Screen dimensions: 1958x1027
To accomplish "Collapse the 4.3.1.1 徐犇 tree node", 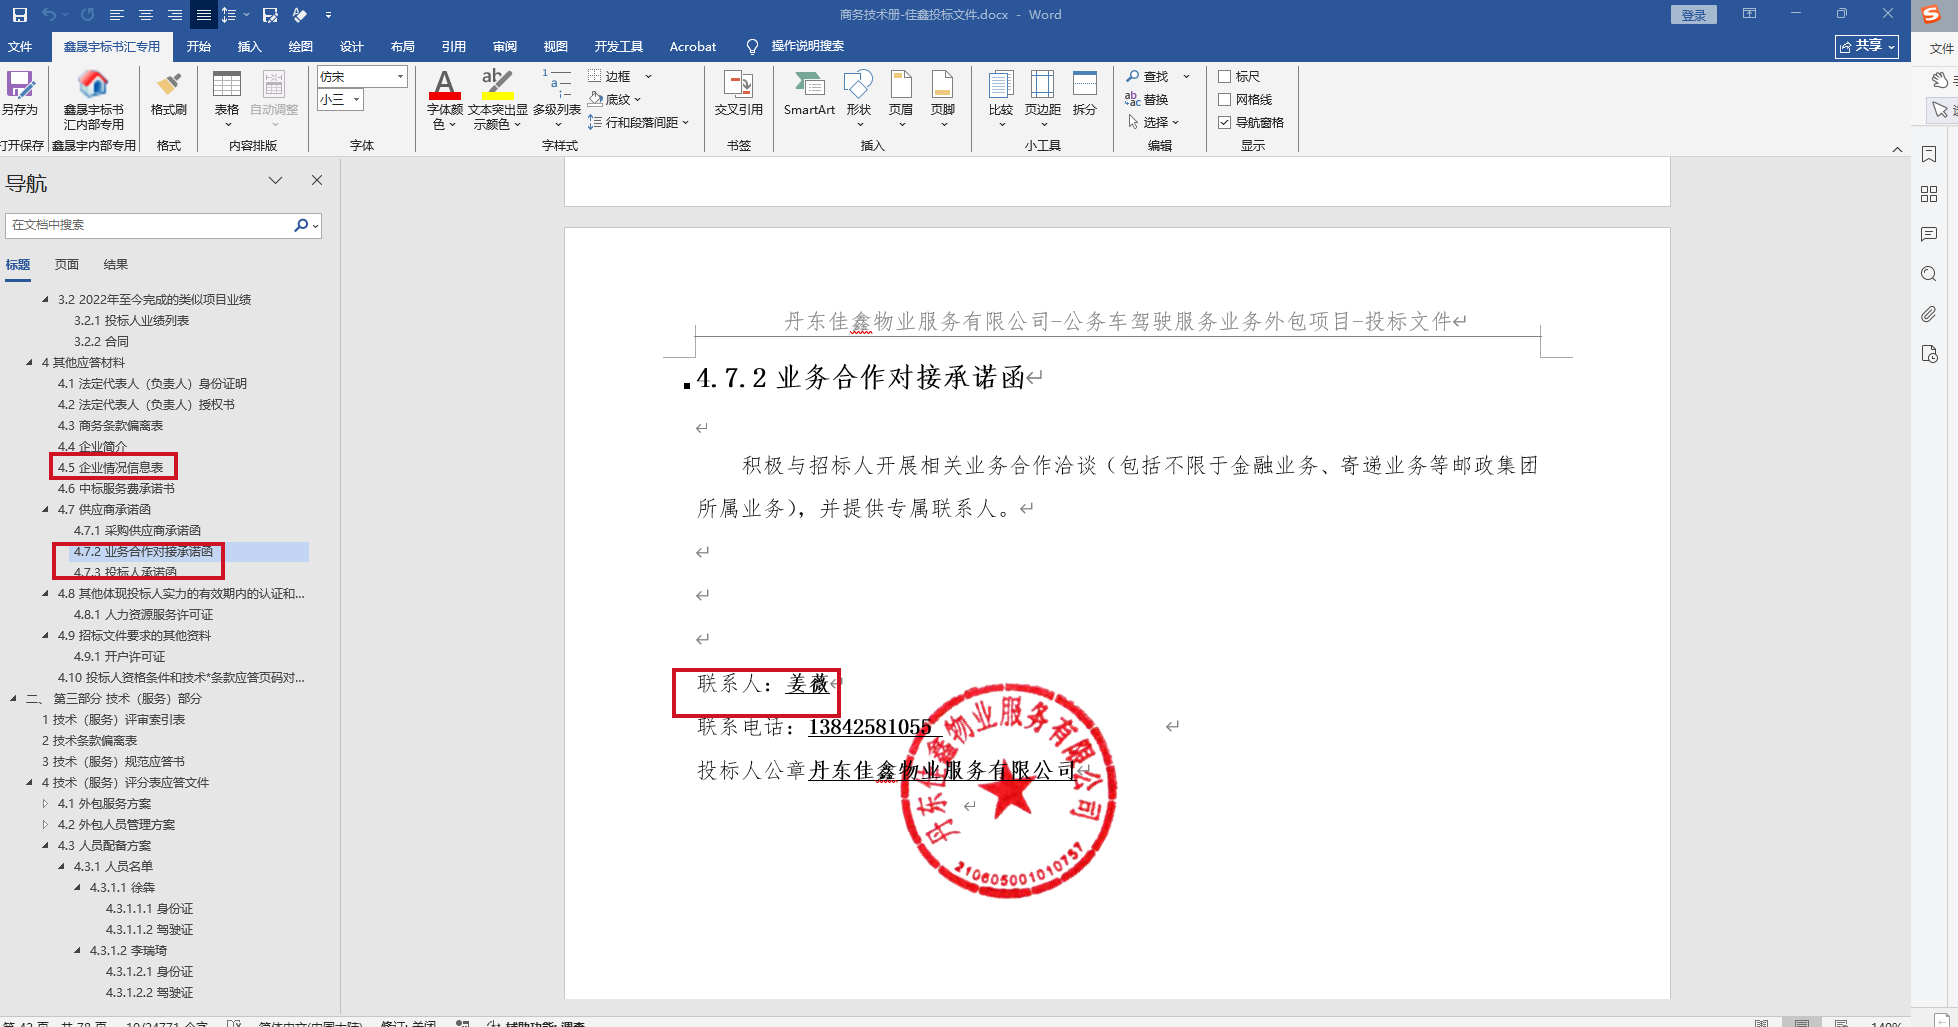I will (x=78, y=887).
